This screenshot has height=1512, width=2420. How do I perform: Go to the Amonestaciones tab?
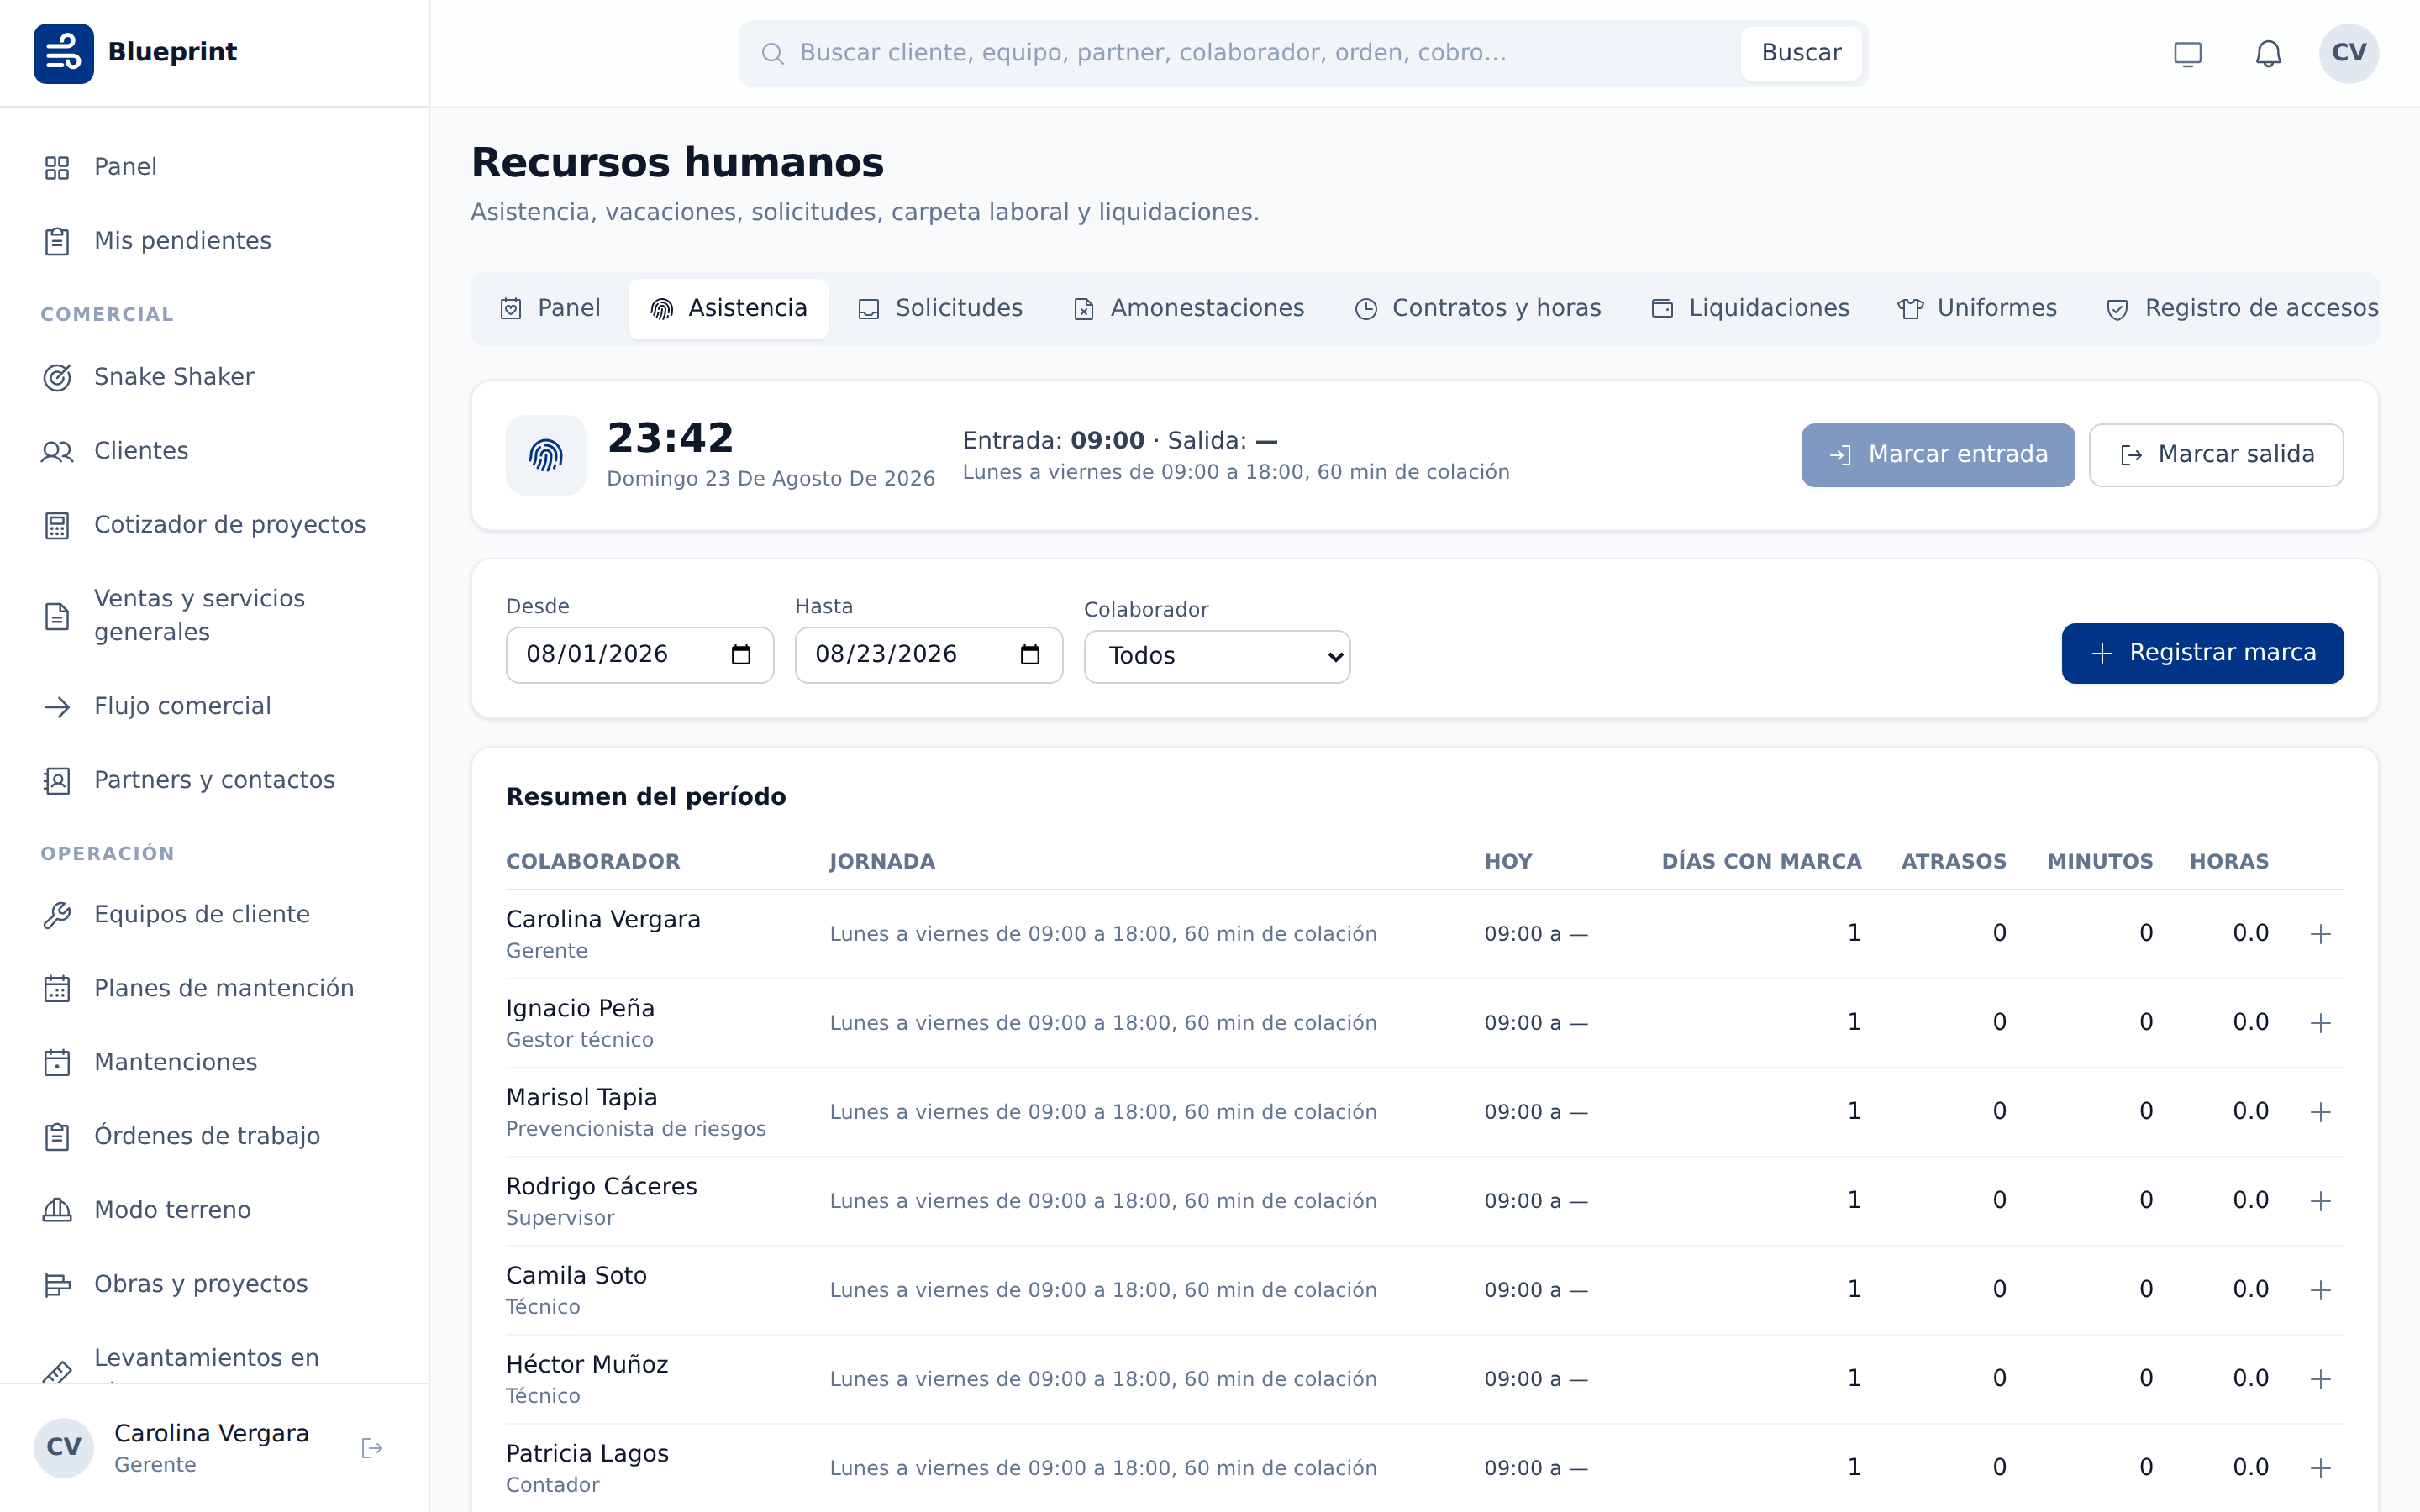tap(1188, 309)
